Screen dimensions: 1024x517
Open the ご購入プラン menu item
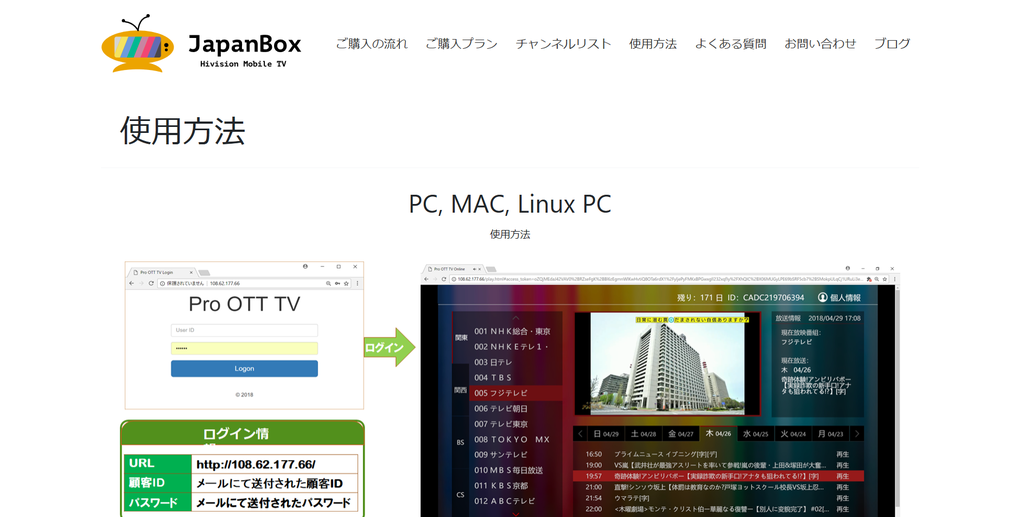click(461, 44)
